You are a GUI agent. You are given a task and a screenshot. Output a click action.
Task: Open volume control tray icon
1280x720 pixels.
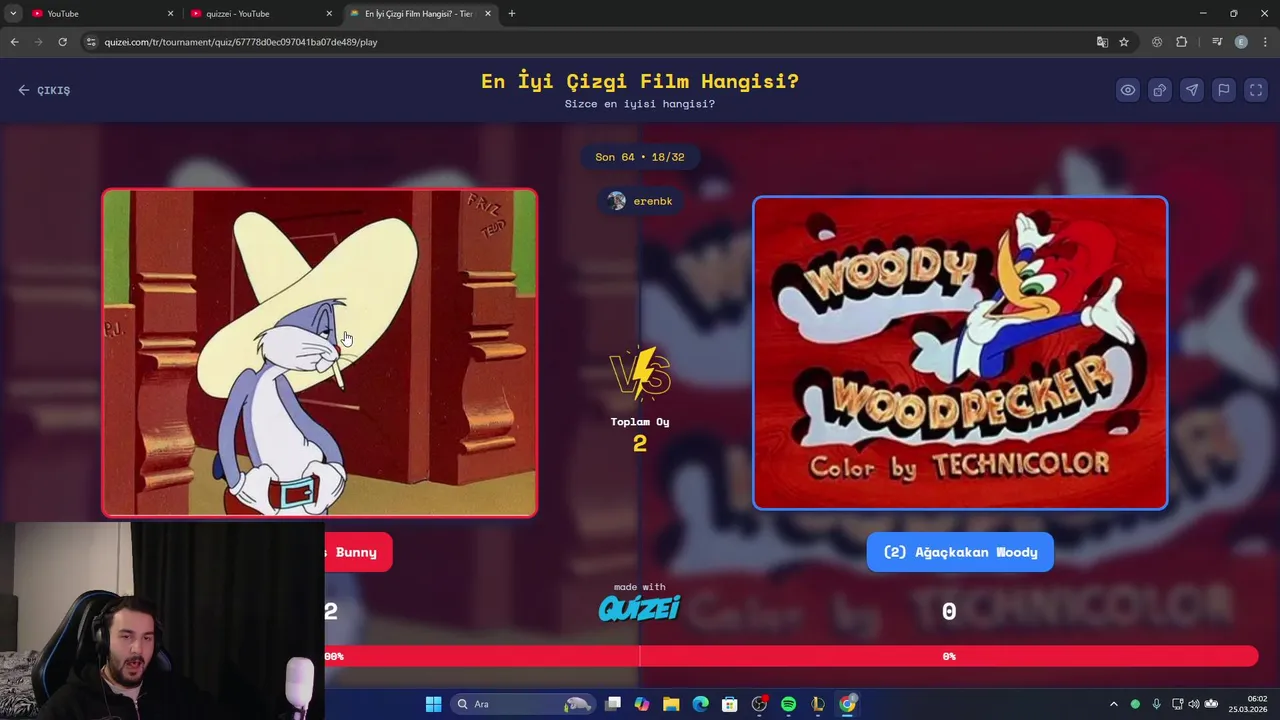click(1193, 704)
